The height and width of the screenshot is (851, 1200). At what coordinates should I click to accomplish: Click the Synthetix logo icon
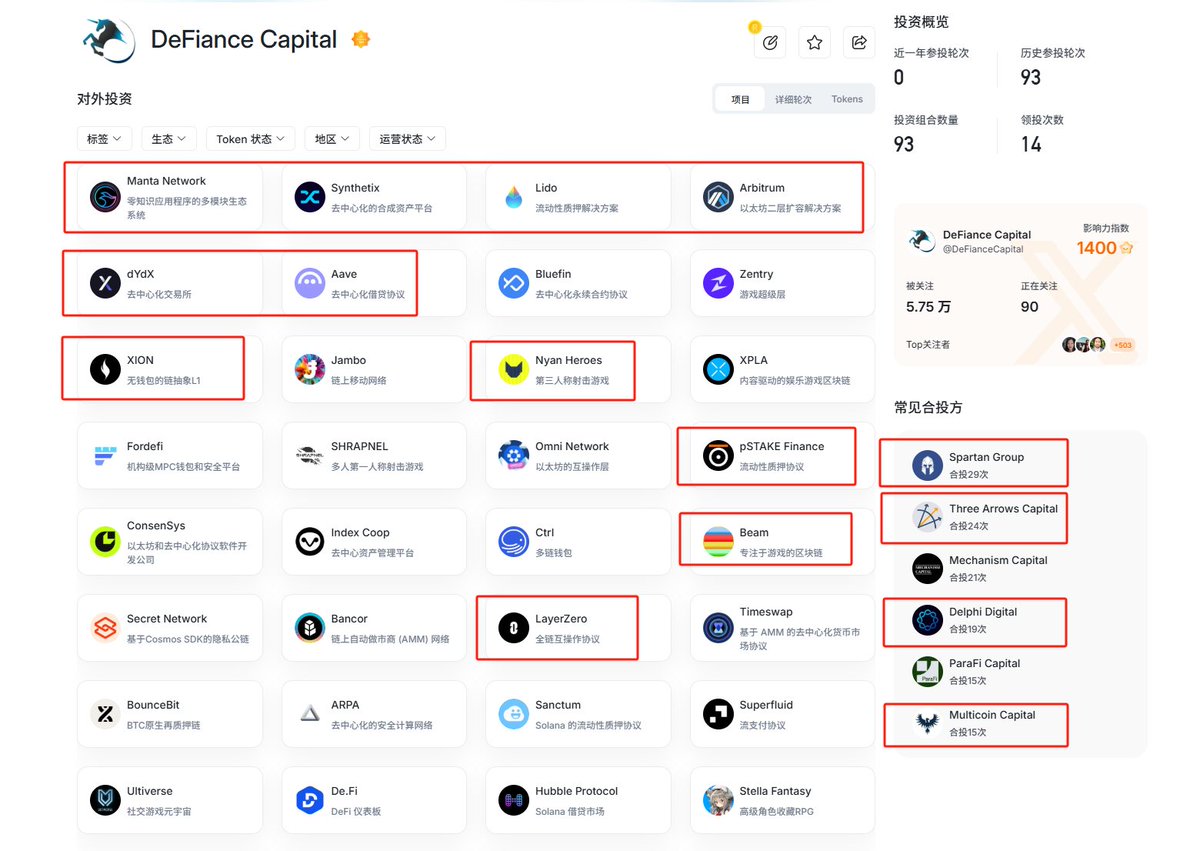point(310,197)
